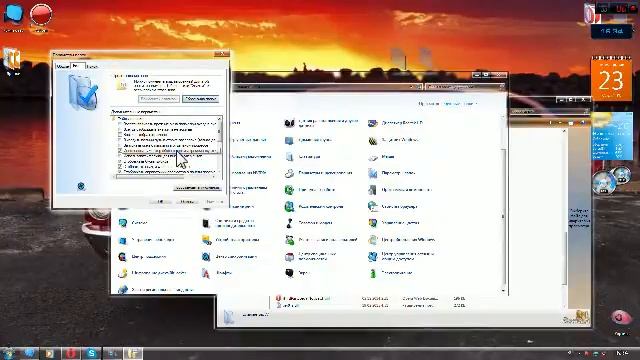Open Телефон и модем item in Control Panel
Screen dimensions: 640x360
(x=308, y=223)
